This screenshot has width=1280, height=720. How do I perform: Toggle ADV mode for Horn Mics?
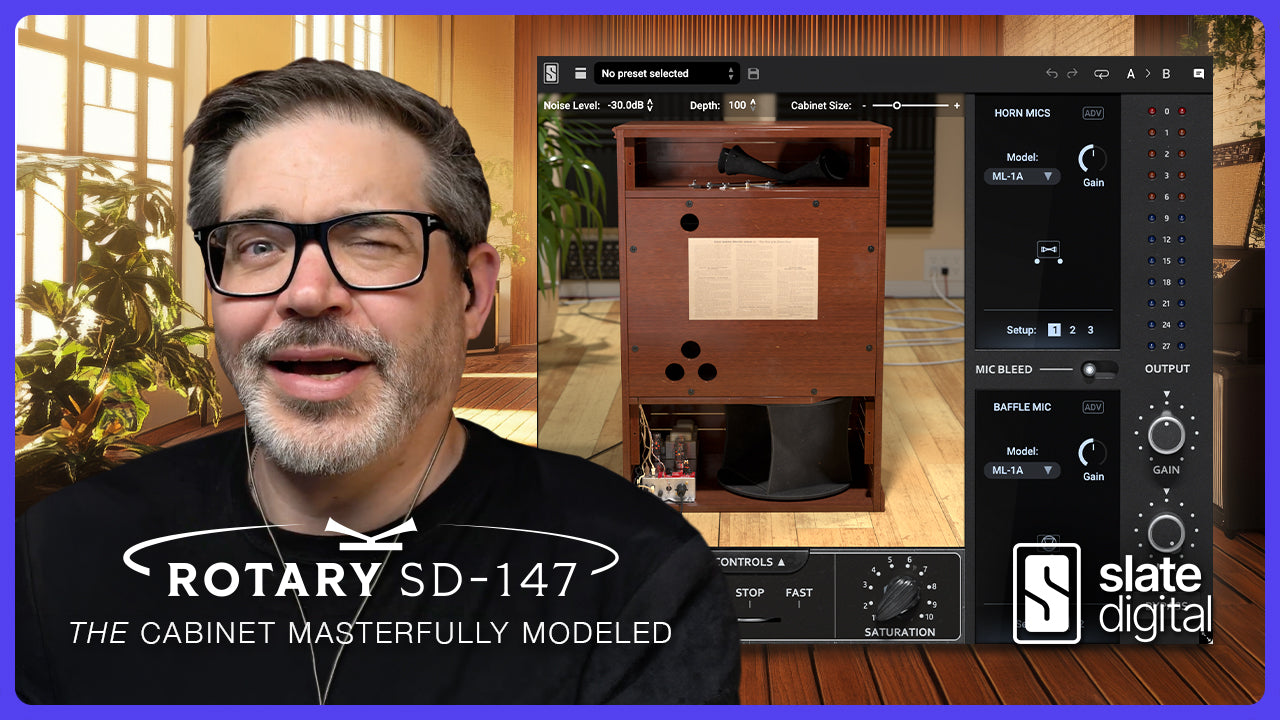1093,113
